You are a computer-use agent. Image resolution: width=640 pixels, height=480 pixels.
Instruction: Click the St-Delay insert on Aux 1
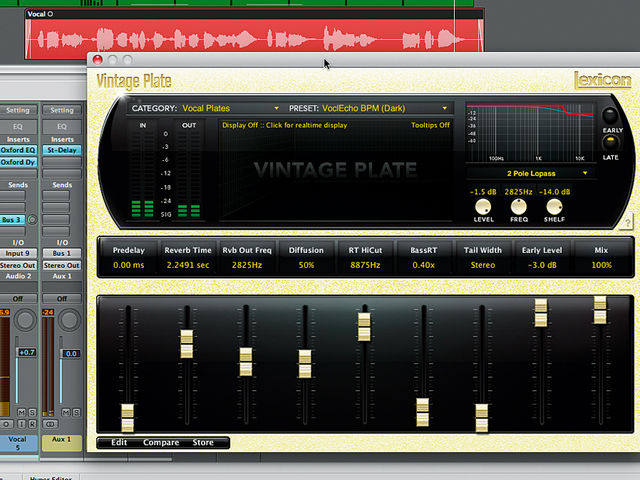tap(62, 150)
